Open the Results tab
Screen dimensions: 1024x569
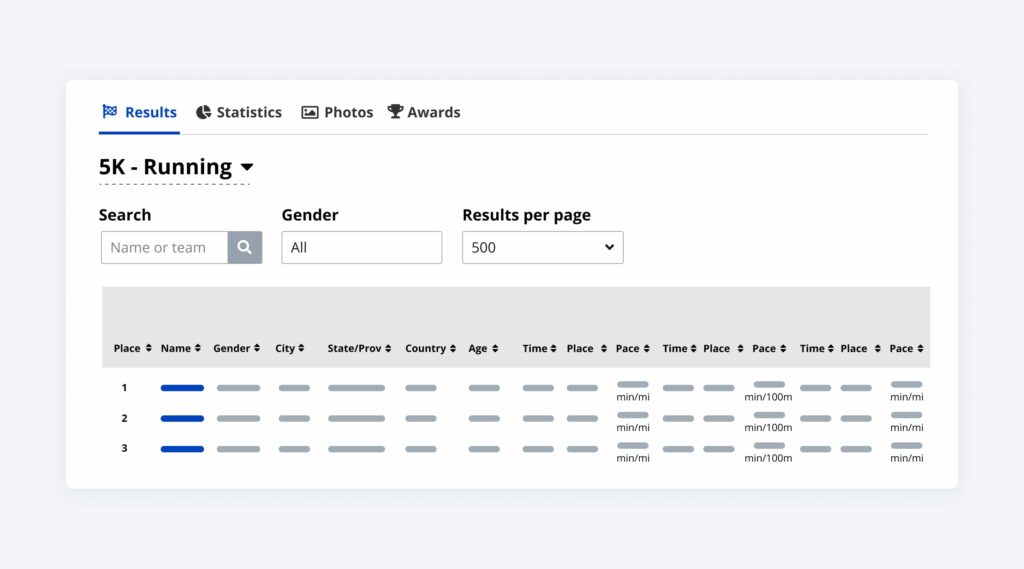tap(140, 113)
